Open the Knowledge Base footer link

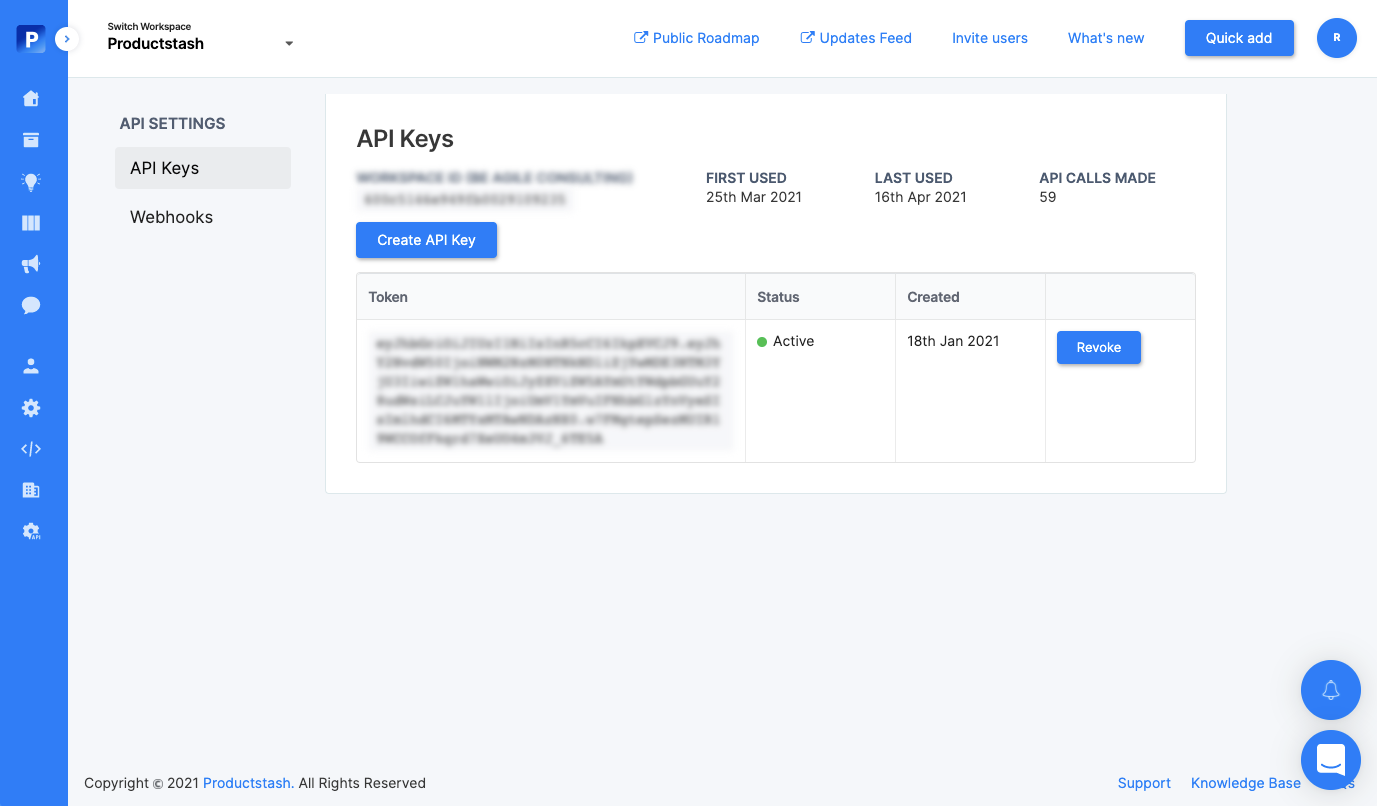coord(1246,783)
